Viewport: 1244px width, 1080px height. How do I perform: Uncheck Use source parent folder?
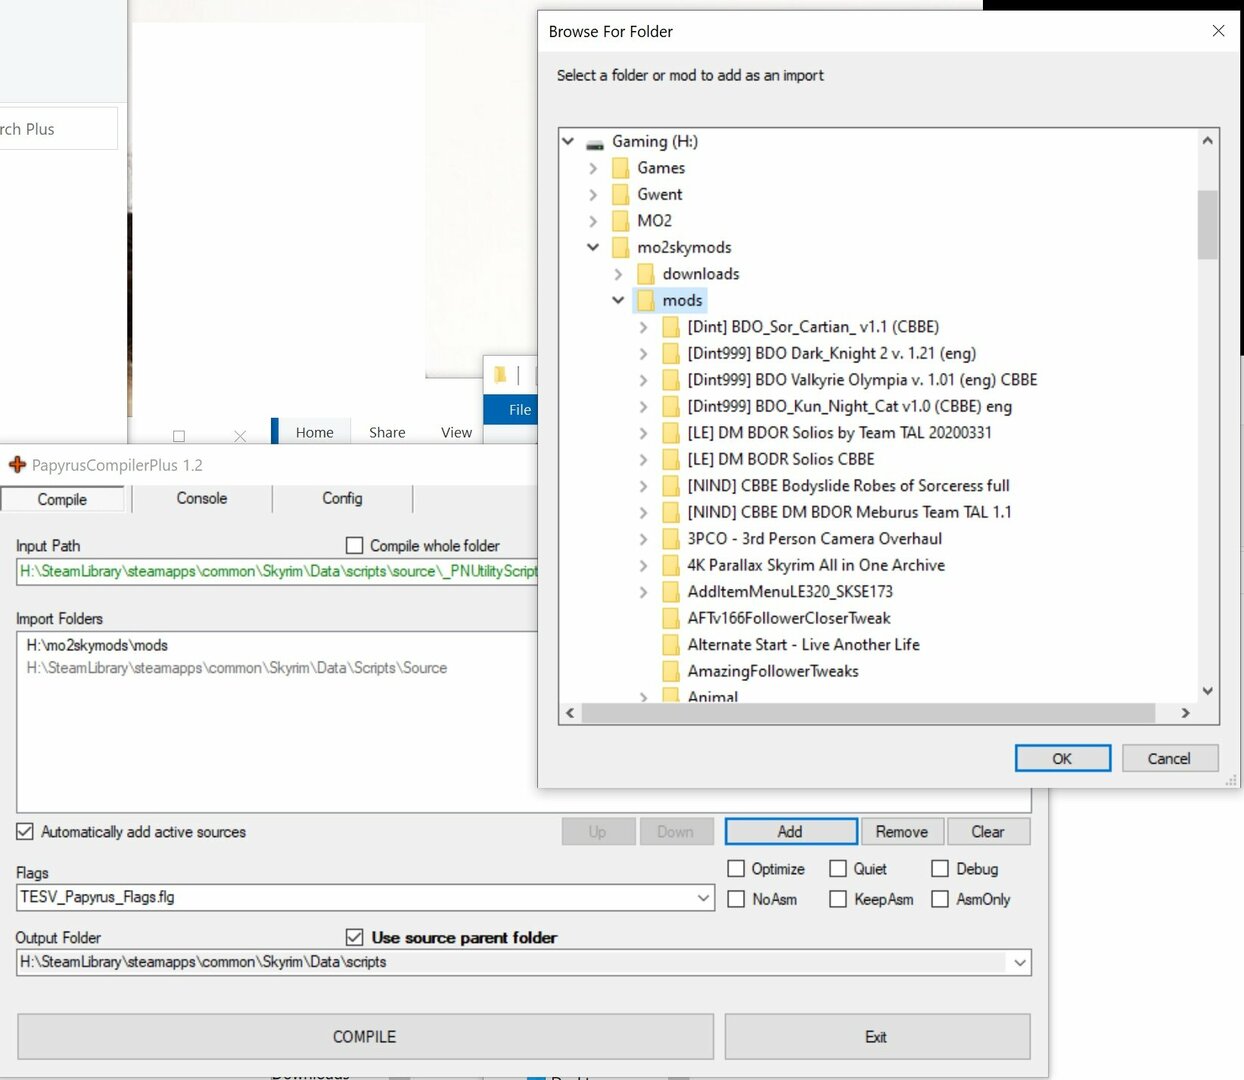354,937
